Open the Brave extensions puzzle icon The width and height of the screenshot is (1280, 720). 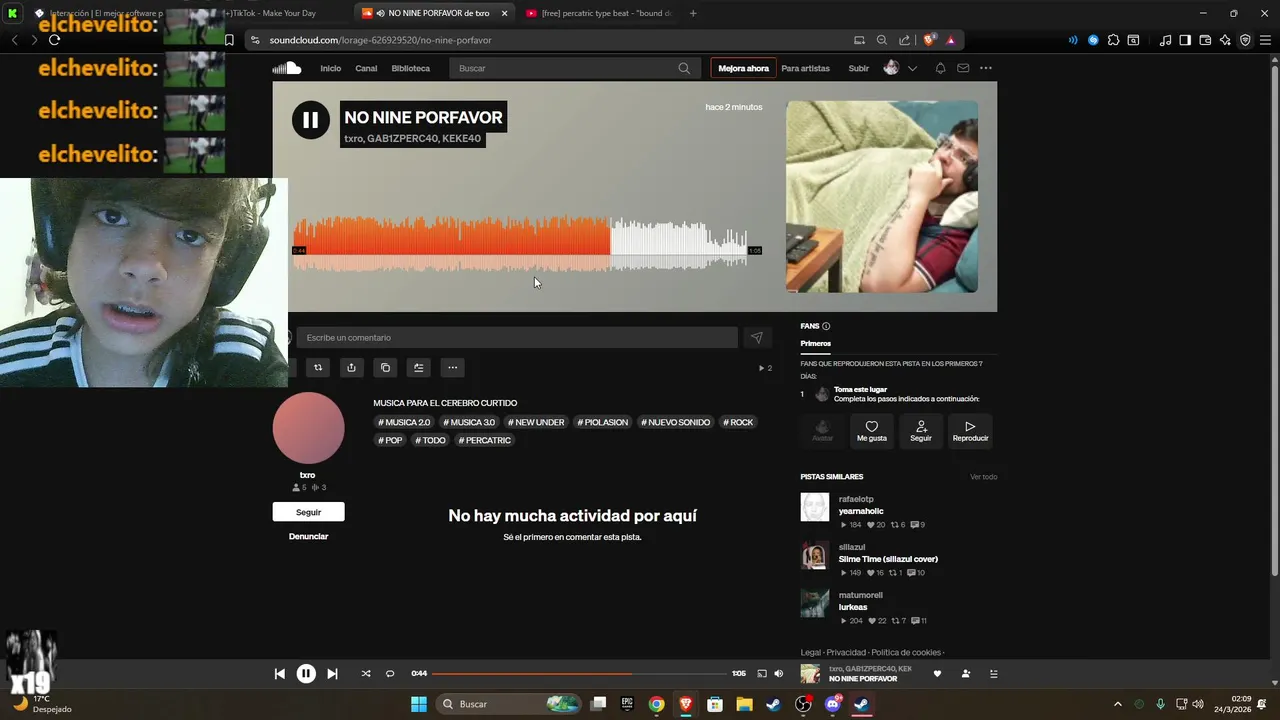(x=1113, y=40)
